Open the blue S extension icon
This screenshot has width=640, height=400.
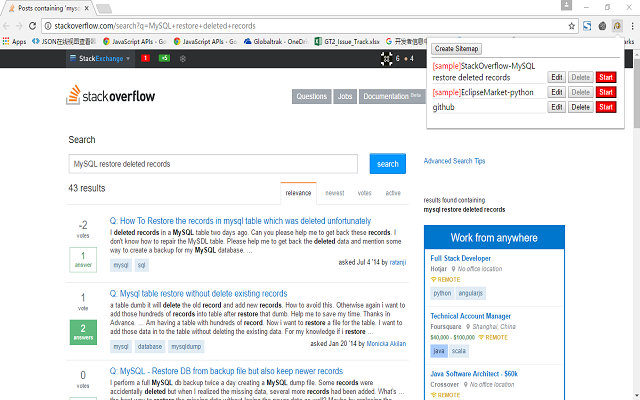tap(587, 26)
